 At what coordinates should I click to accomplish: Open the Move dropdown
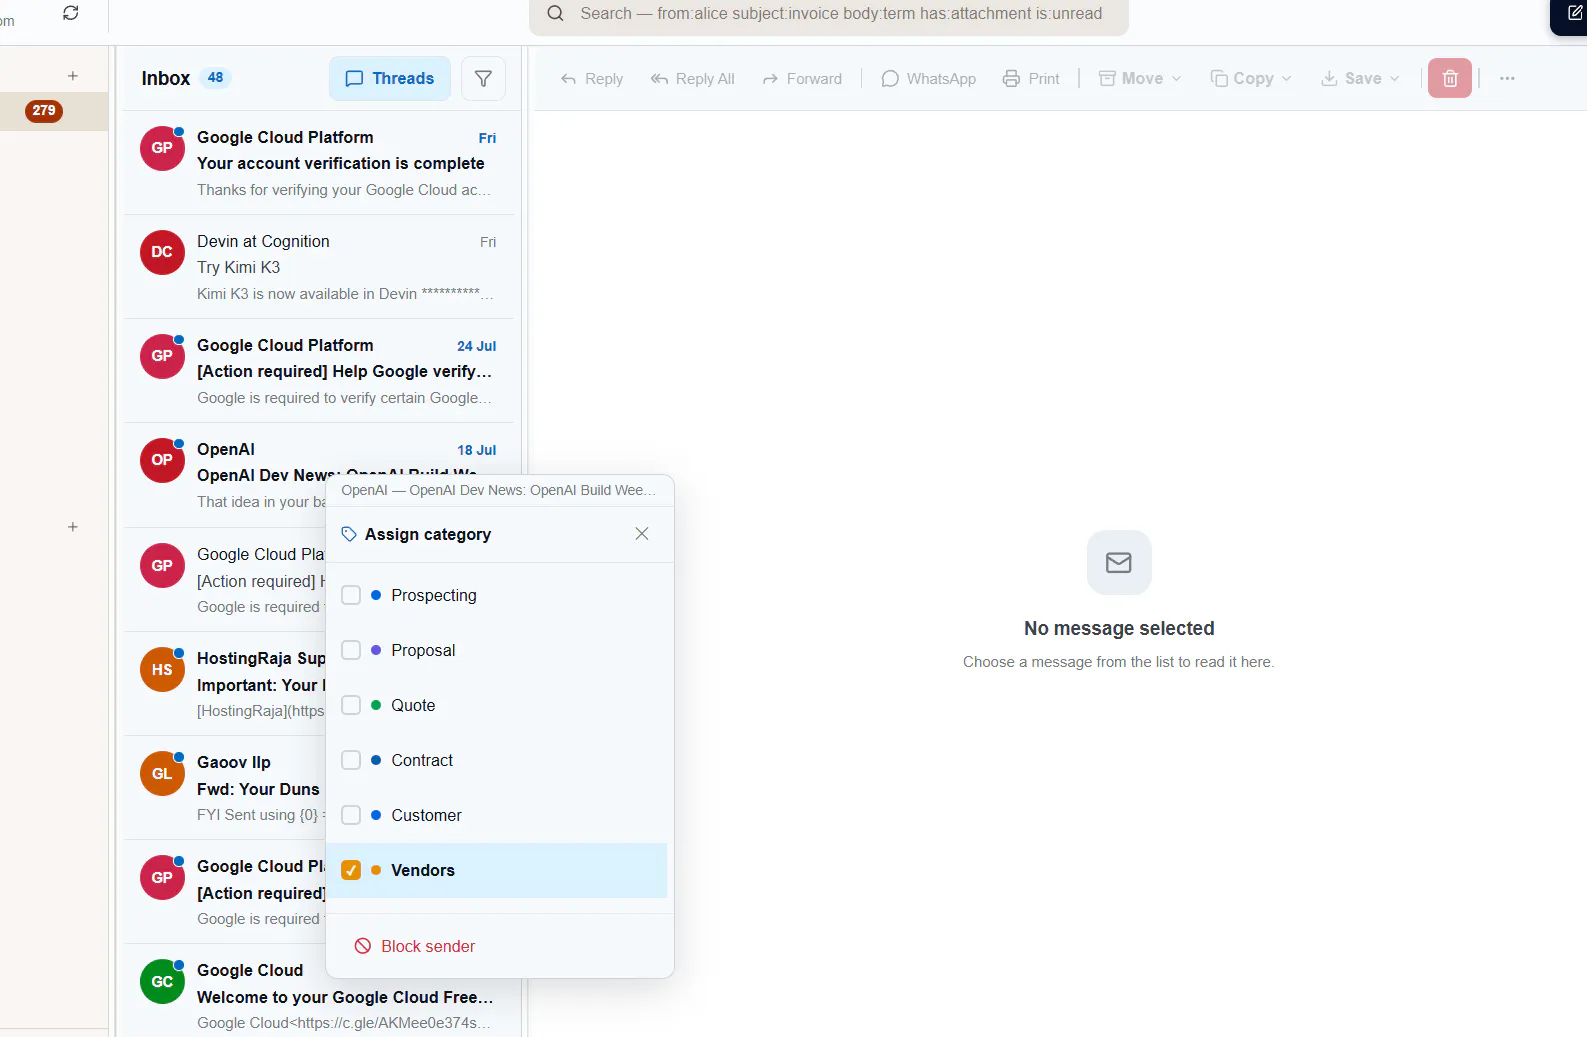coord(1140,79)
